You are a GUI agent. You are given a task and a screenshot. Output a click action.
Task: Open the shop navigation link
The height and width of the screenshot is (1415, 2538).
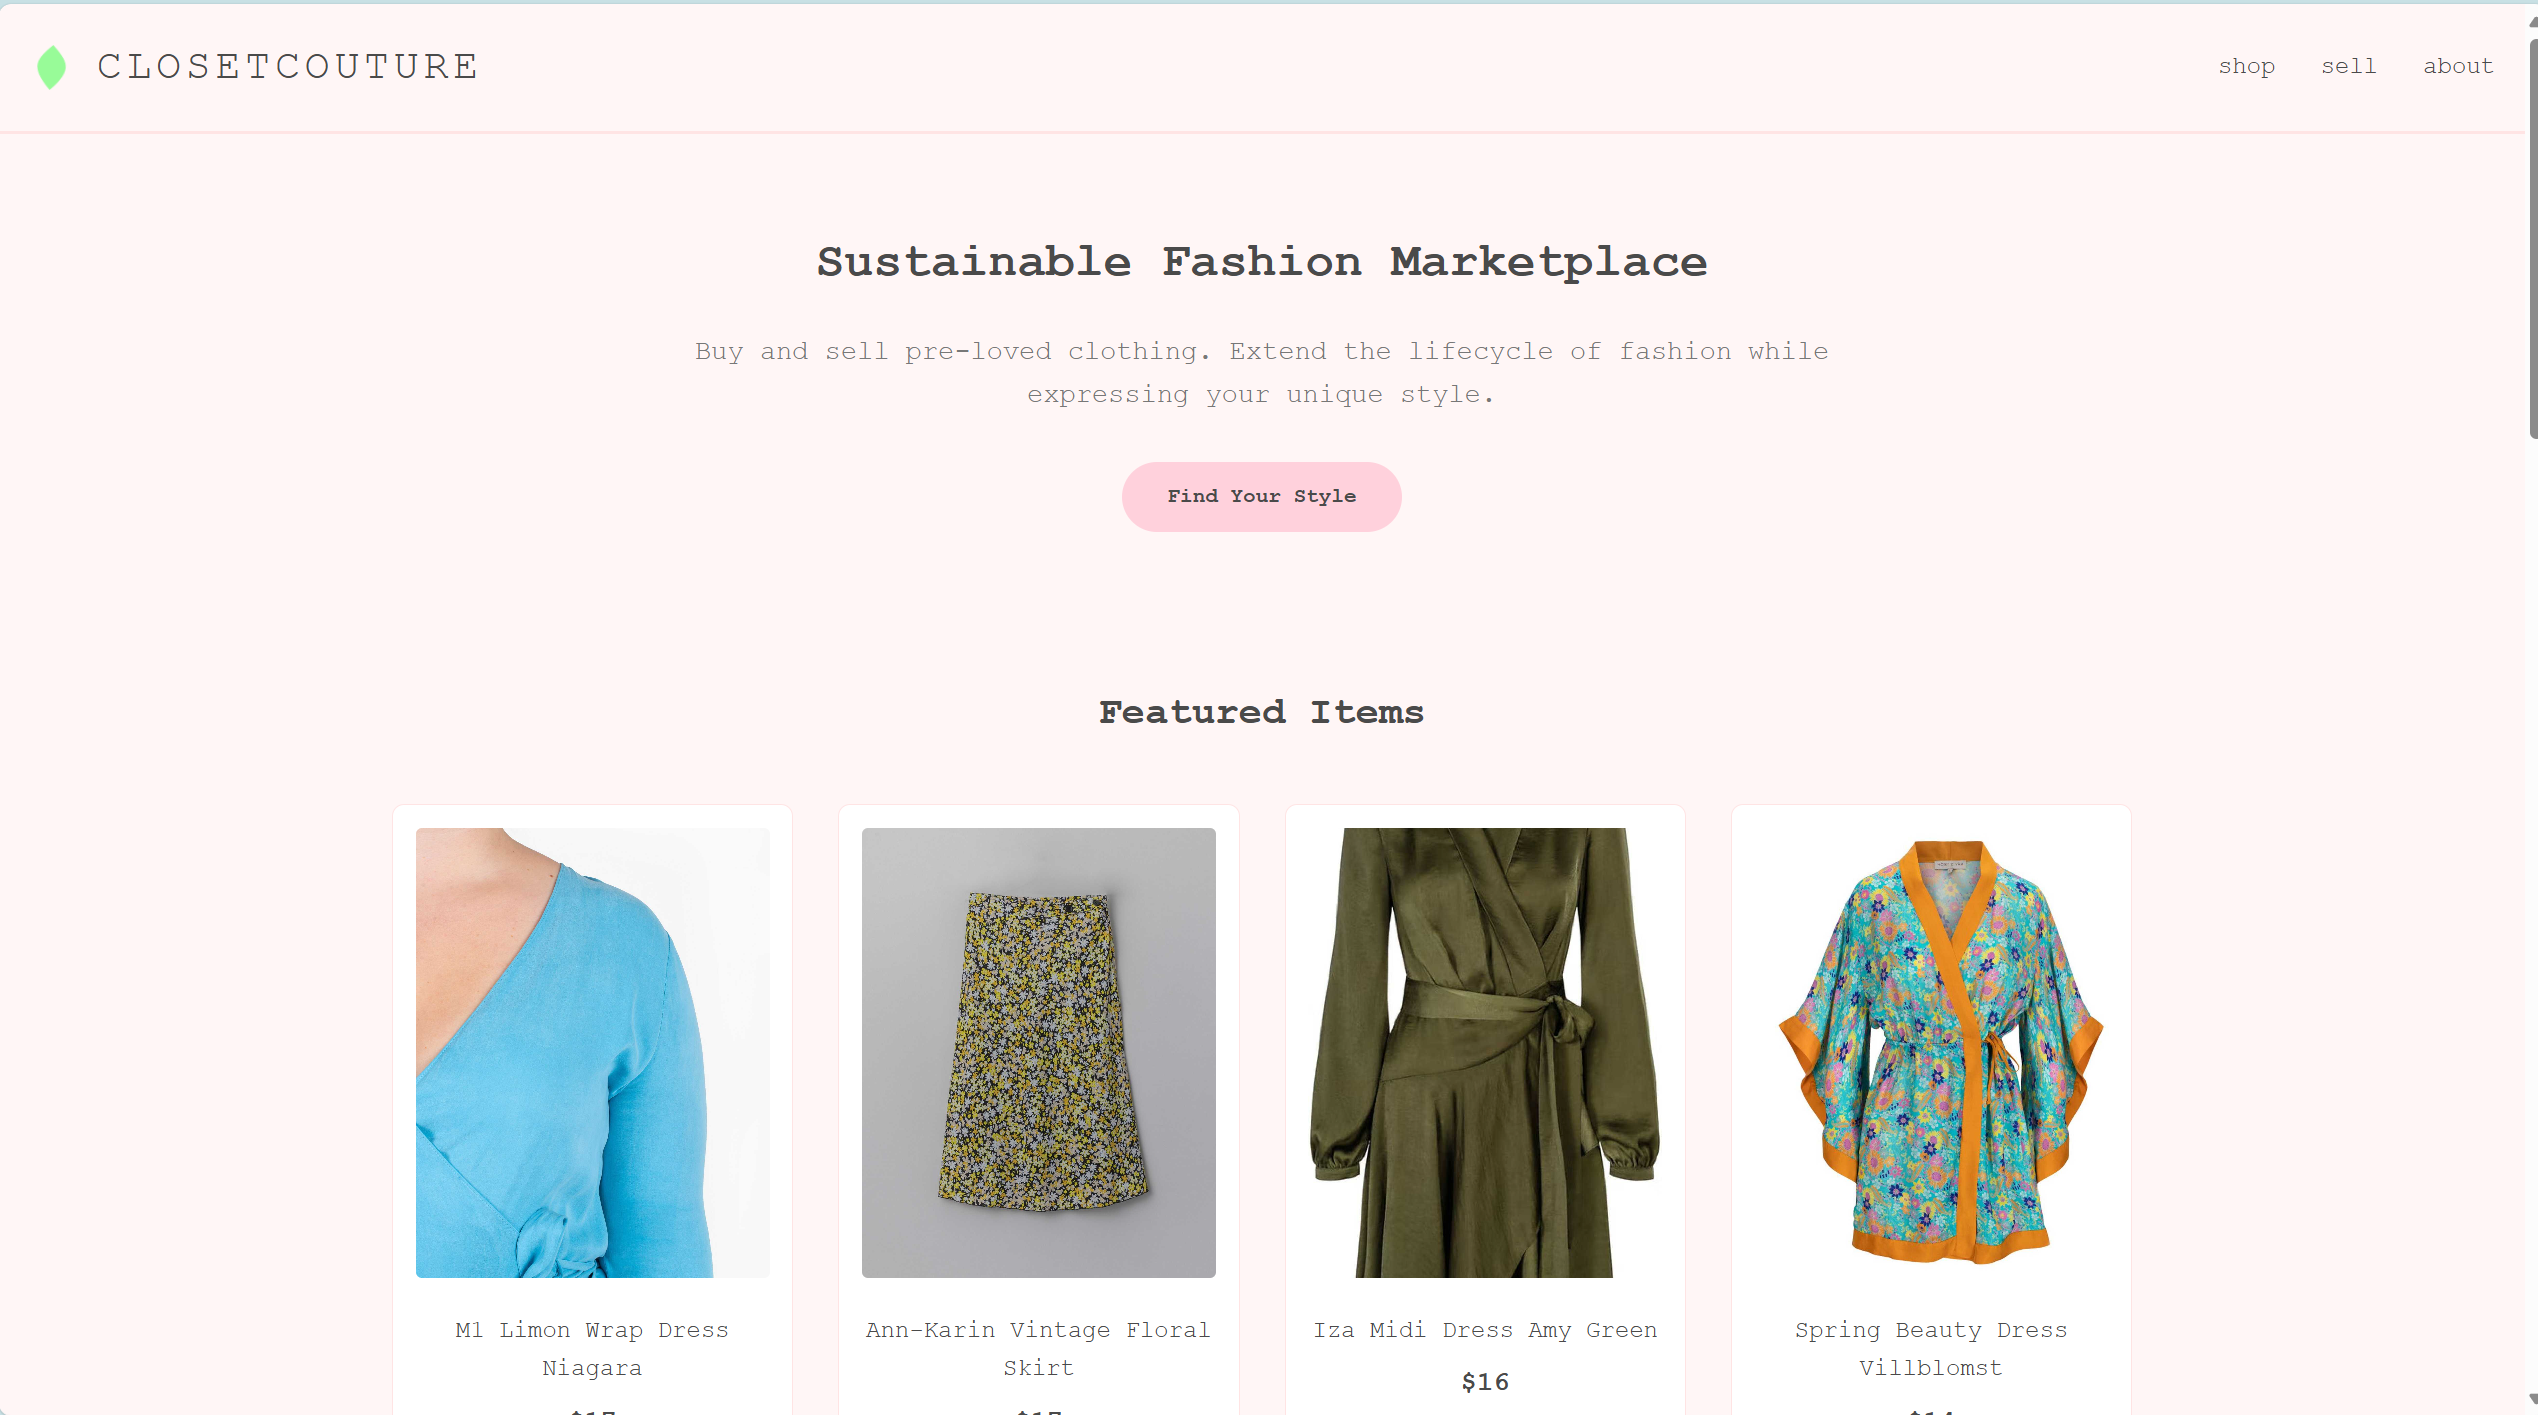[x=2246, y=67]
